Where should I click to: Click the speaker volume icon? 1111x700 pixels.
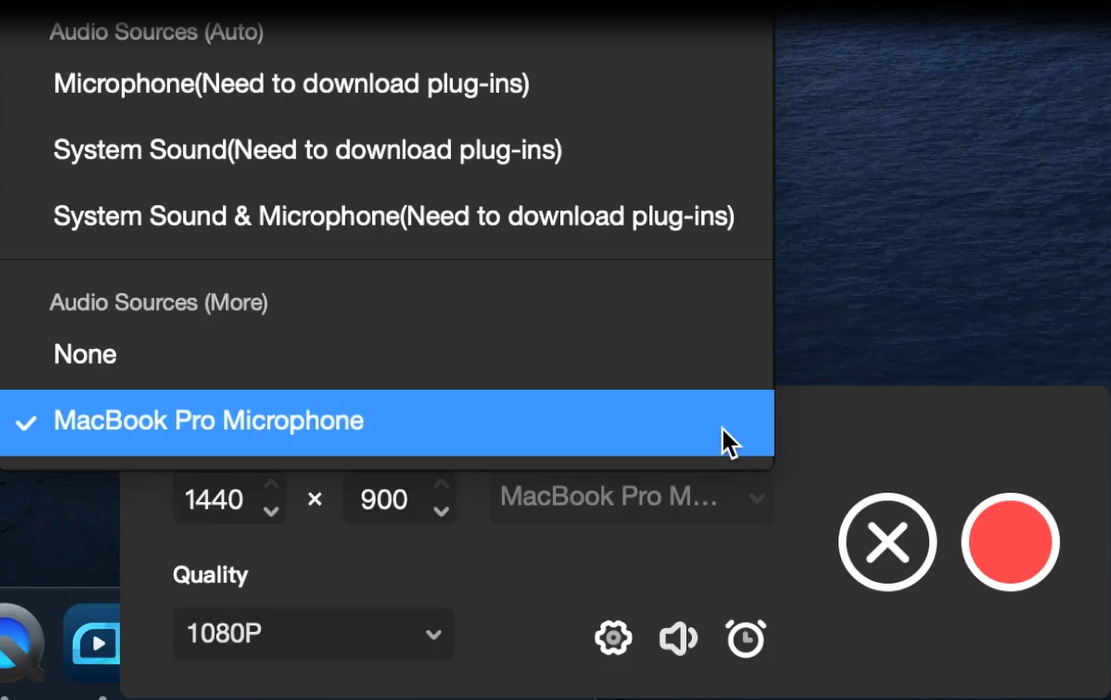[x=678, y=638]
